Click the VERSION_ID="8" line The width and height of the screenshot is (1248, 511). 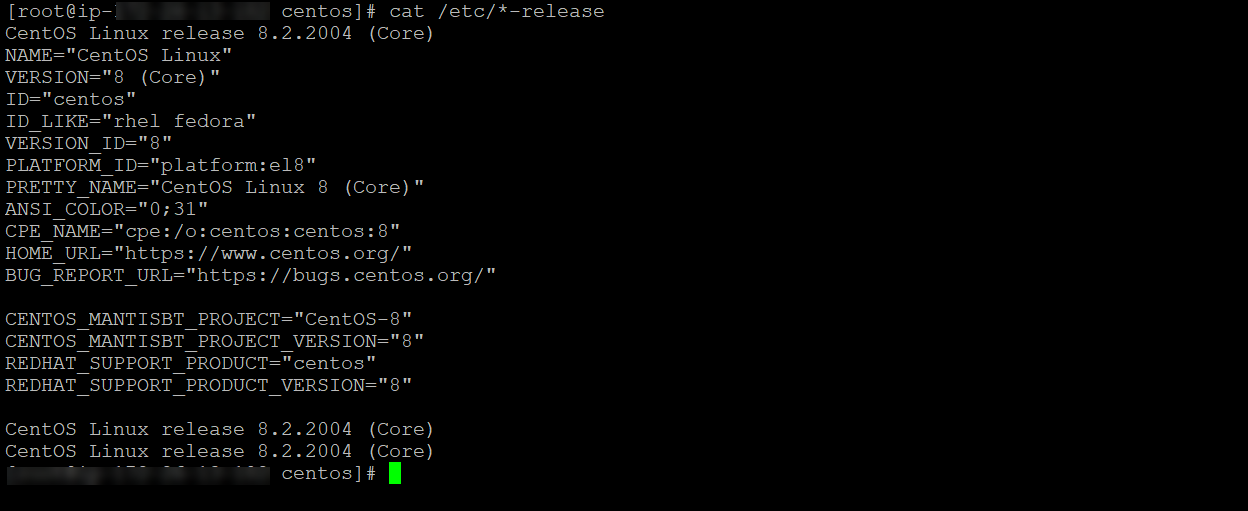click(89, 143)
